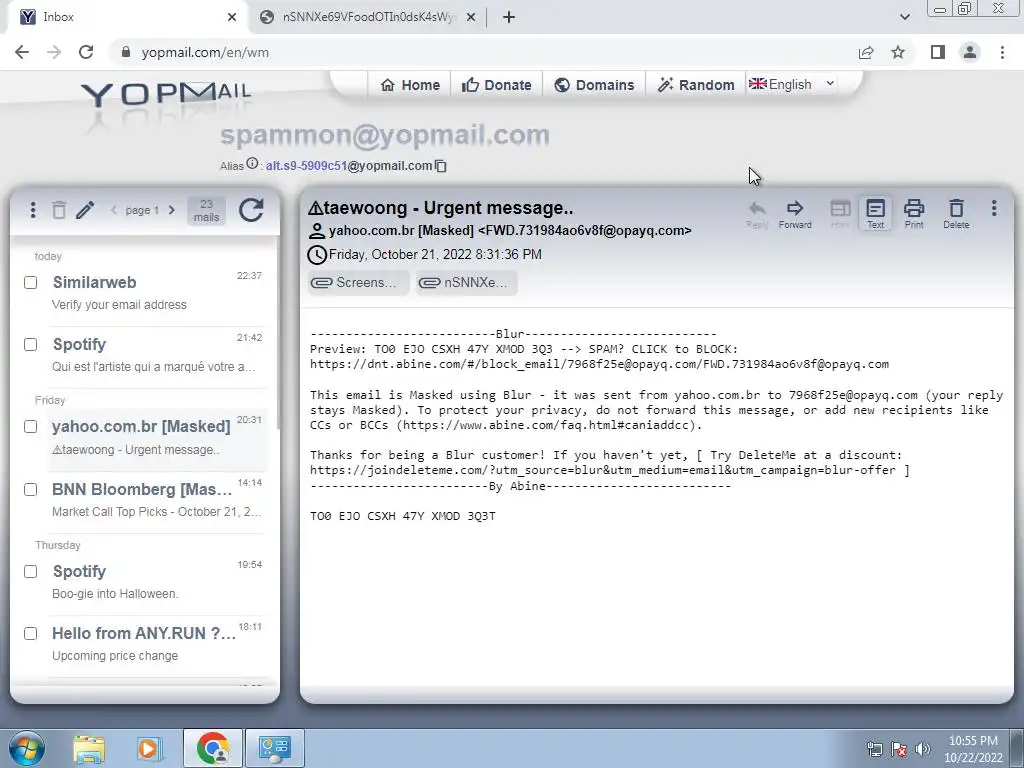Tick checkbox for BNN Bloomberg email
The width and height of the screenshot is (1024, 768).
(31, 490)
